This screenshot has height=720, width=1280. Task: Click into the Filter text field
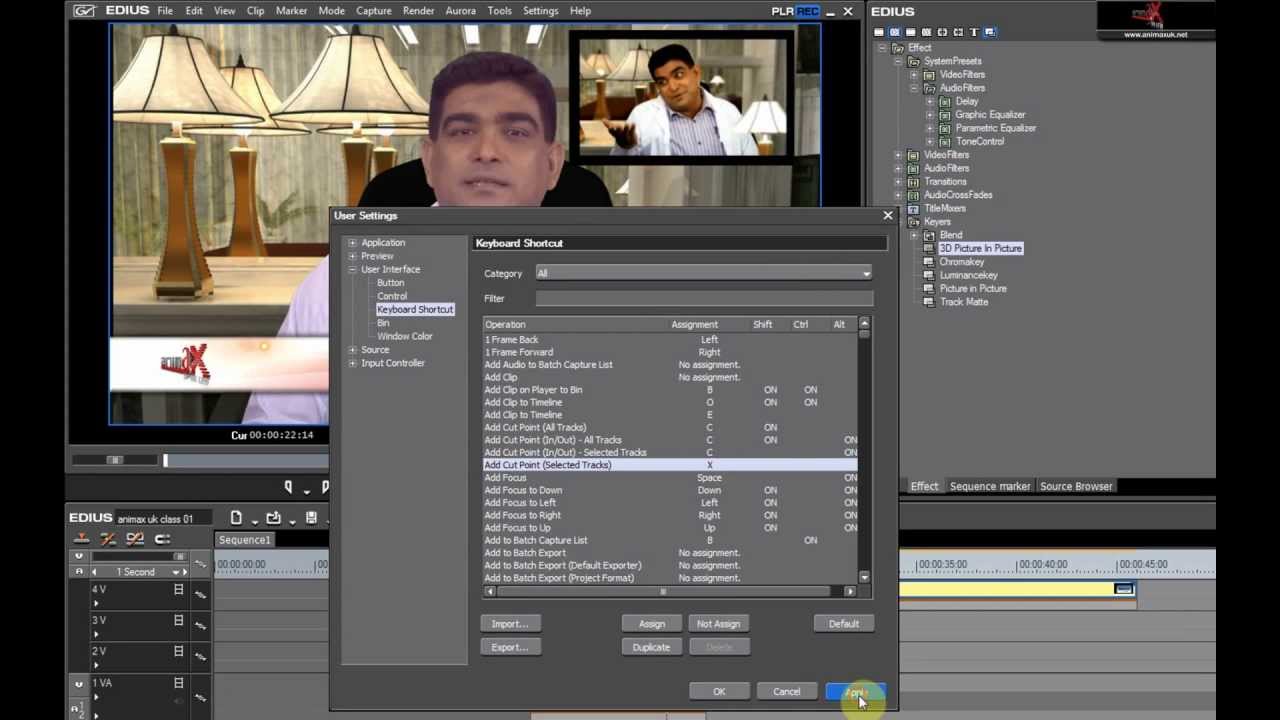(704, 298)
